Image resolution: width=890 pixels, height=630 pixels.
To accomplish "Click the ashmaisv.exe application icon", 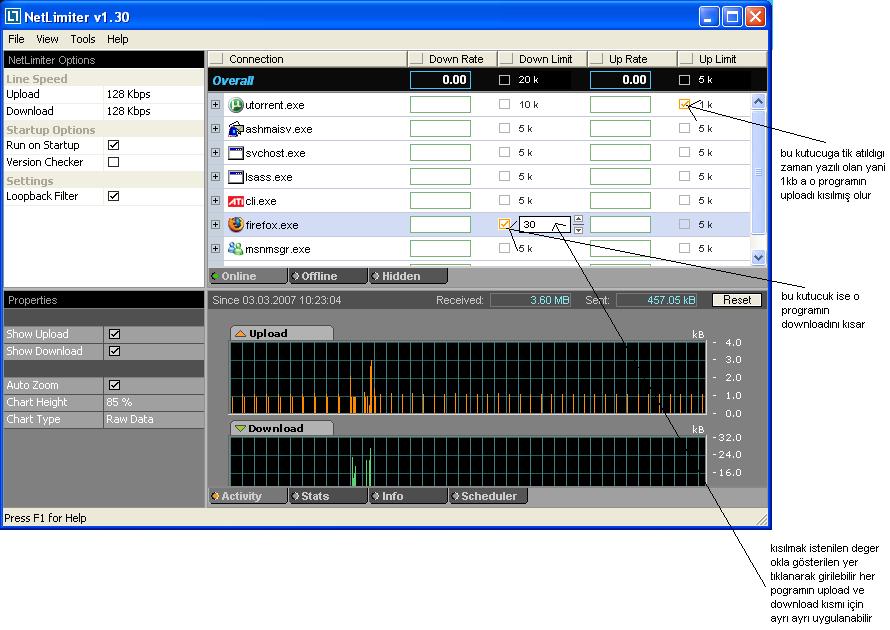I will [x=236, y=129].
